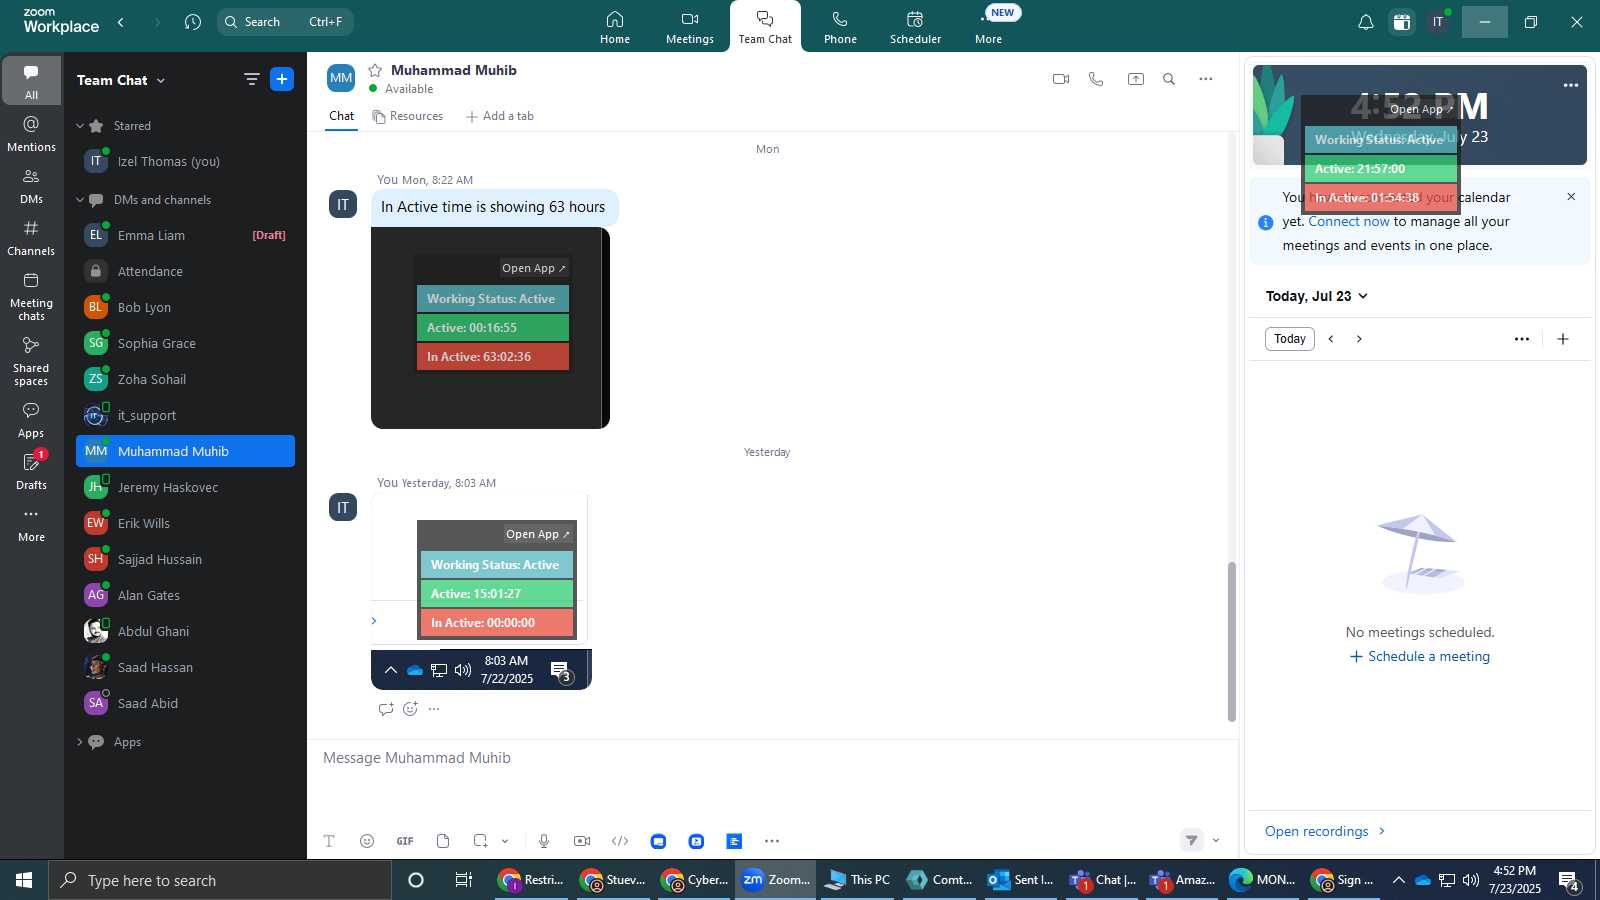
Task: Go back with the left arrow in header
Action: pyautogui.click(x=121, y=22)
